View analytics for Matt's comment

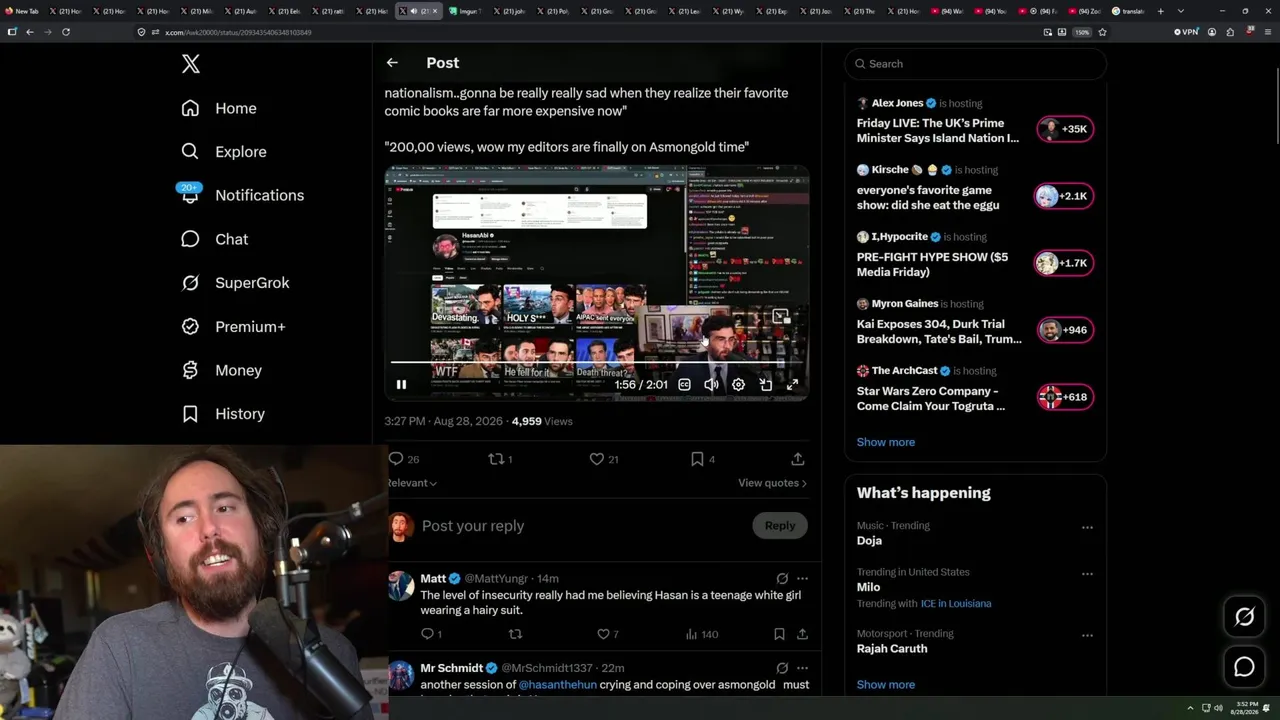701,634
